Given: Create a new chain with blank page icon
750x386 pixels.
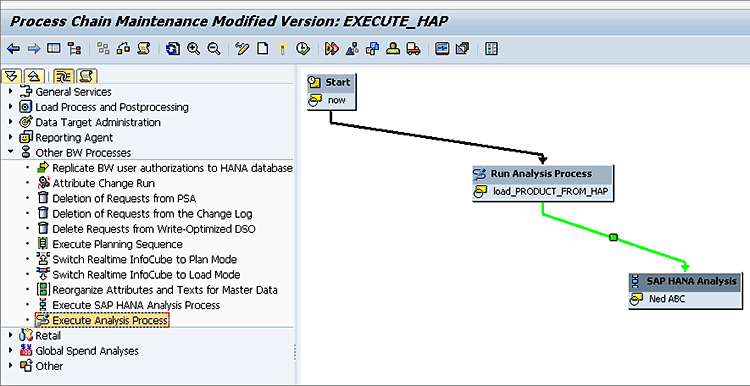Looking at the screenshot, I should [x=262, y=48].
